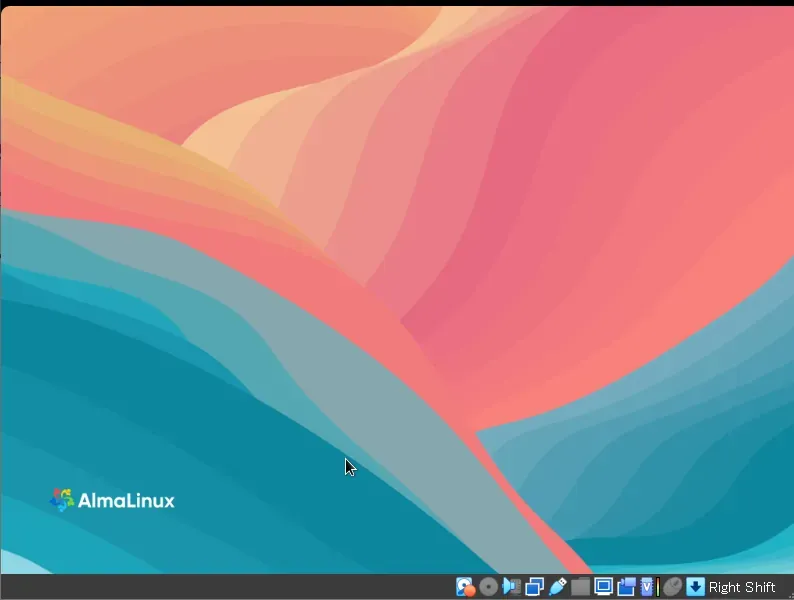Open the shared folders indicator

581,587
